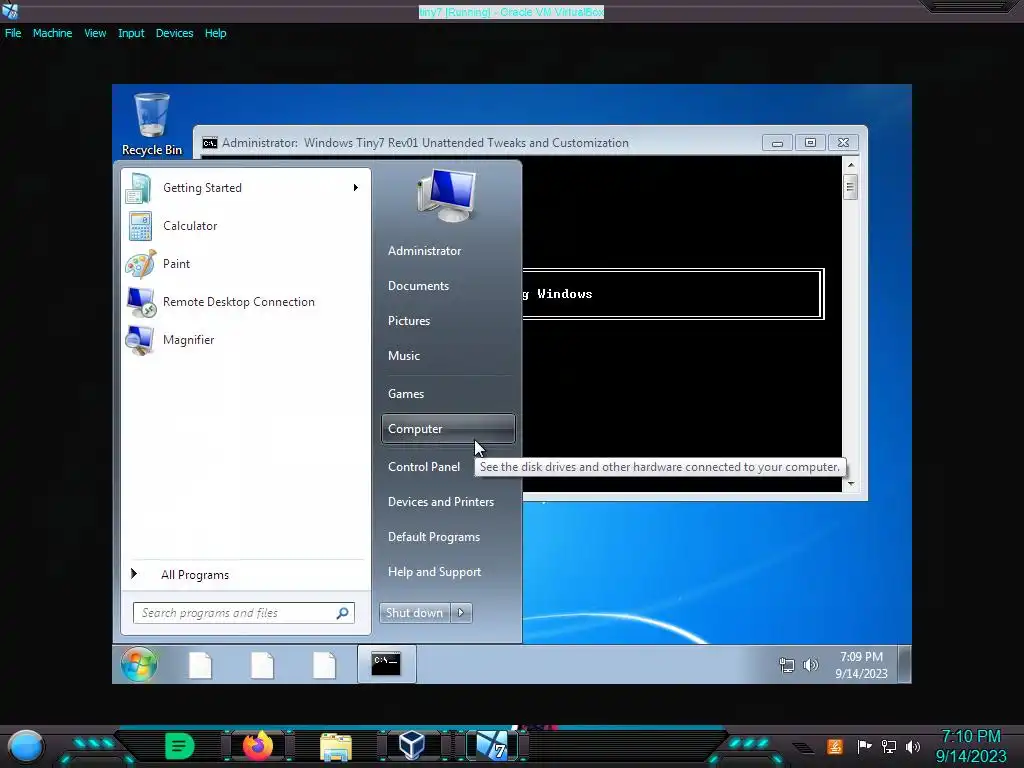Open the VirtualBox View menu
This screenshot has width=1024, height=768.
pos(95,33)
